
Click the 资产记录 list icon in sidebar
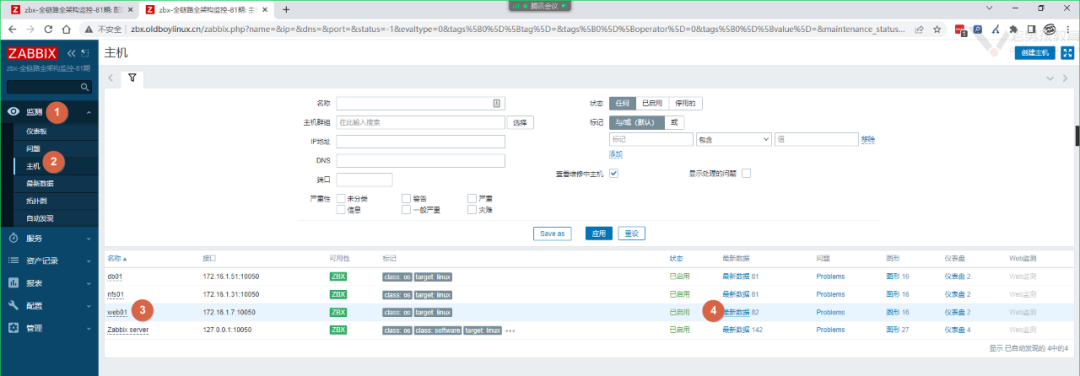tap(13, 260)
